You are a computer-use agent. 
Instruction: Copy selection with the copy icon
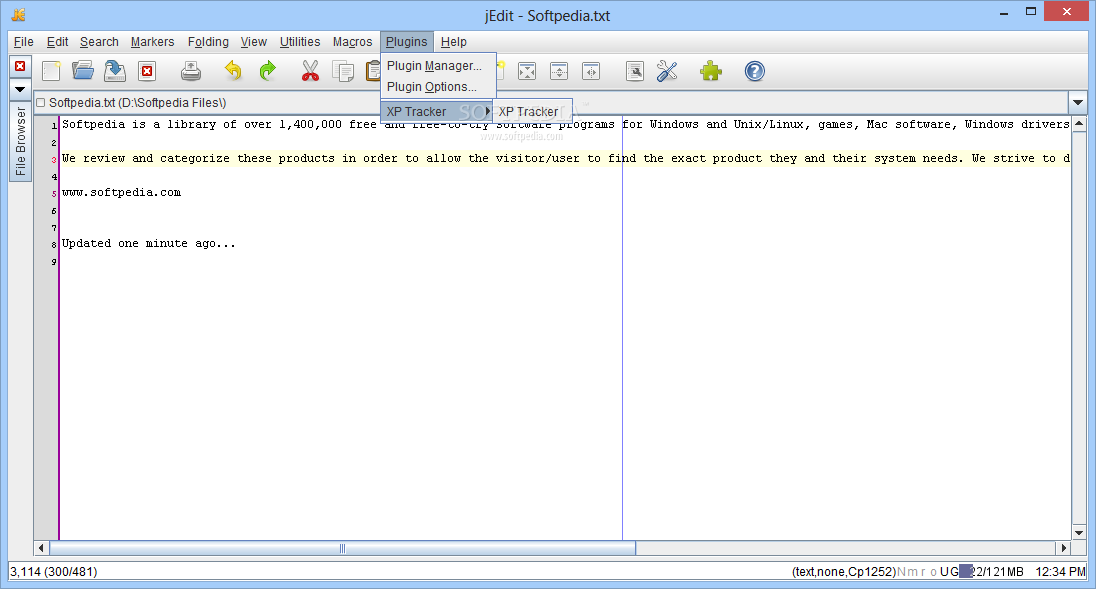click(x=342, y=71)
